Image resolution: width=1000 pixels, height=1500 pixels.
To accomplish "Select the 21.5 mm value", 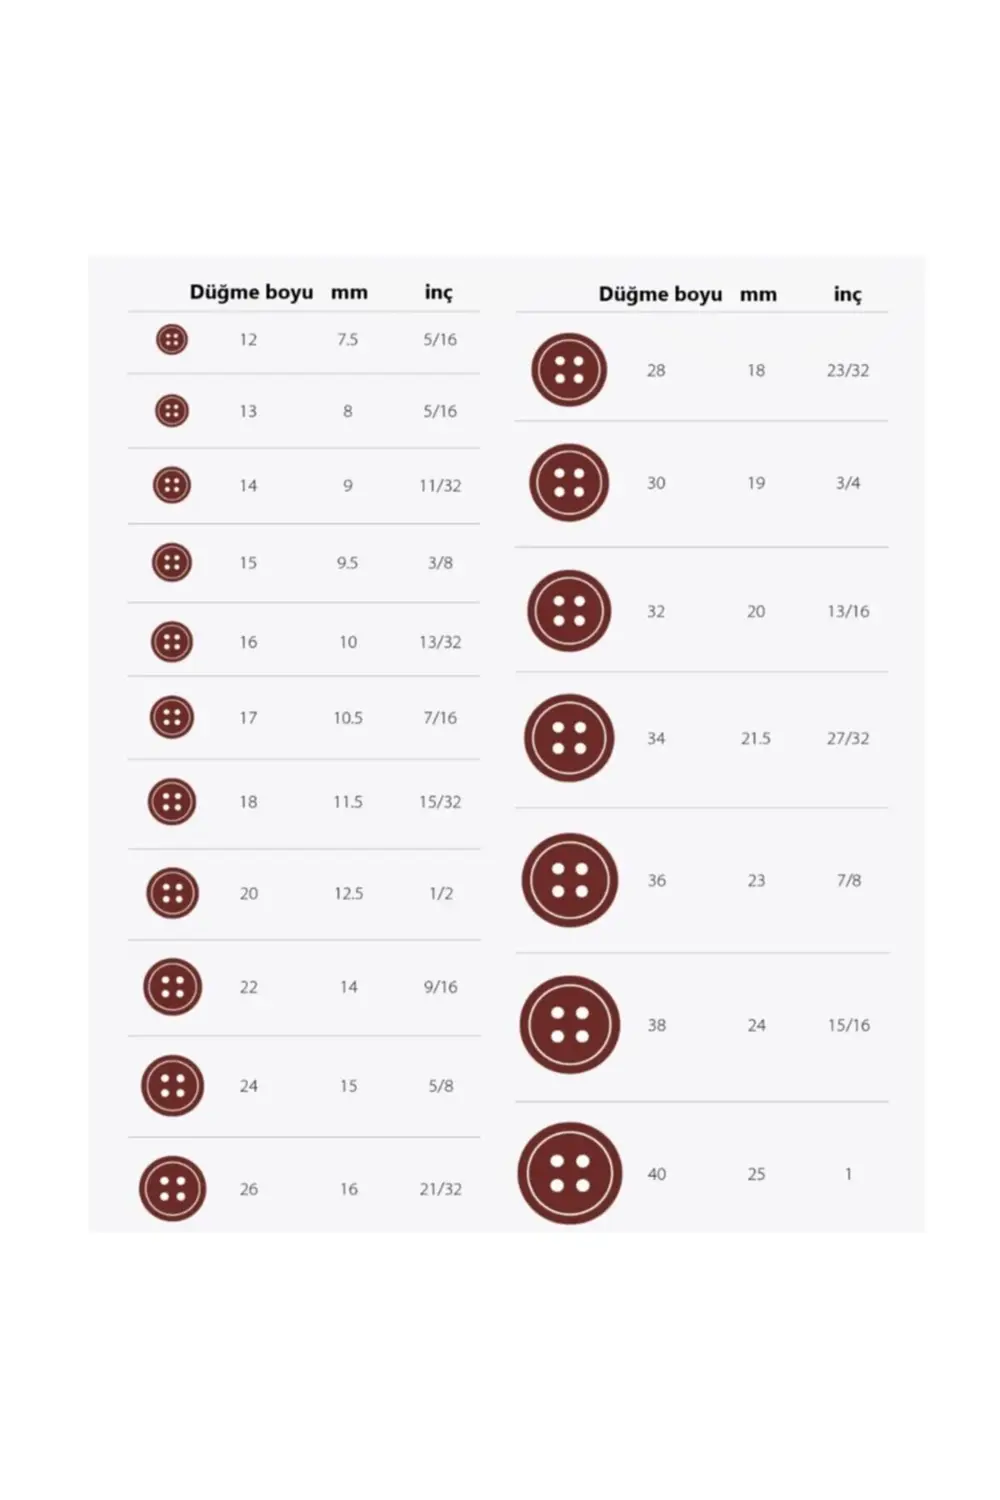I will [x=756, y=738].
